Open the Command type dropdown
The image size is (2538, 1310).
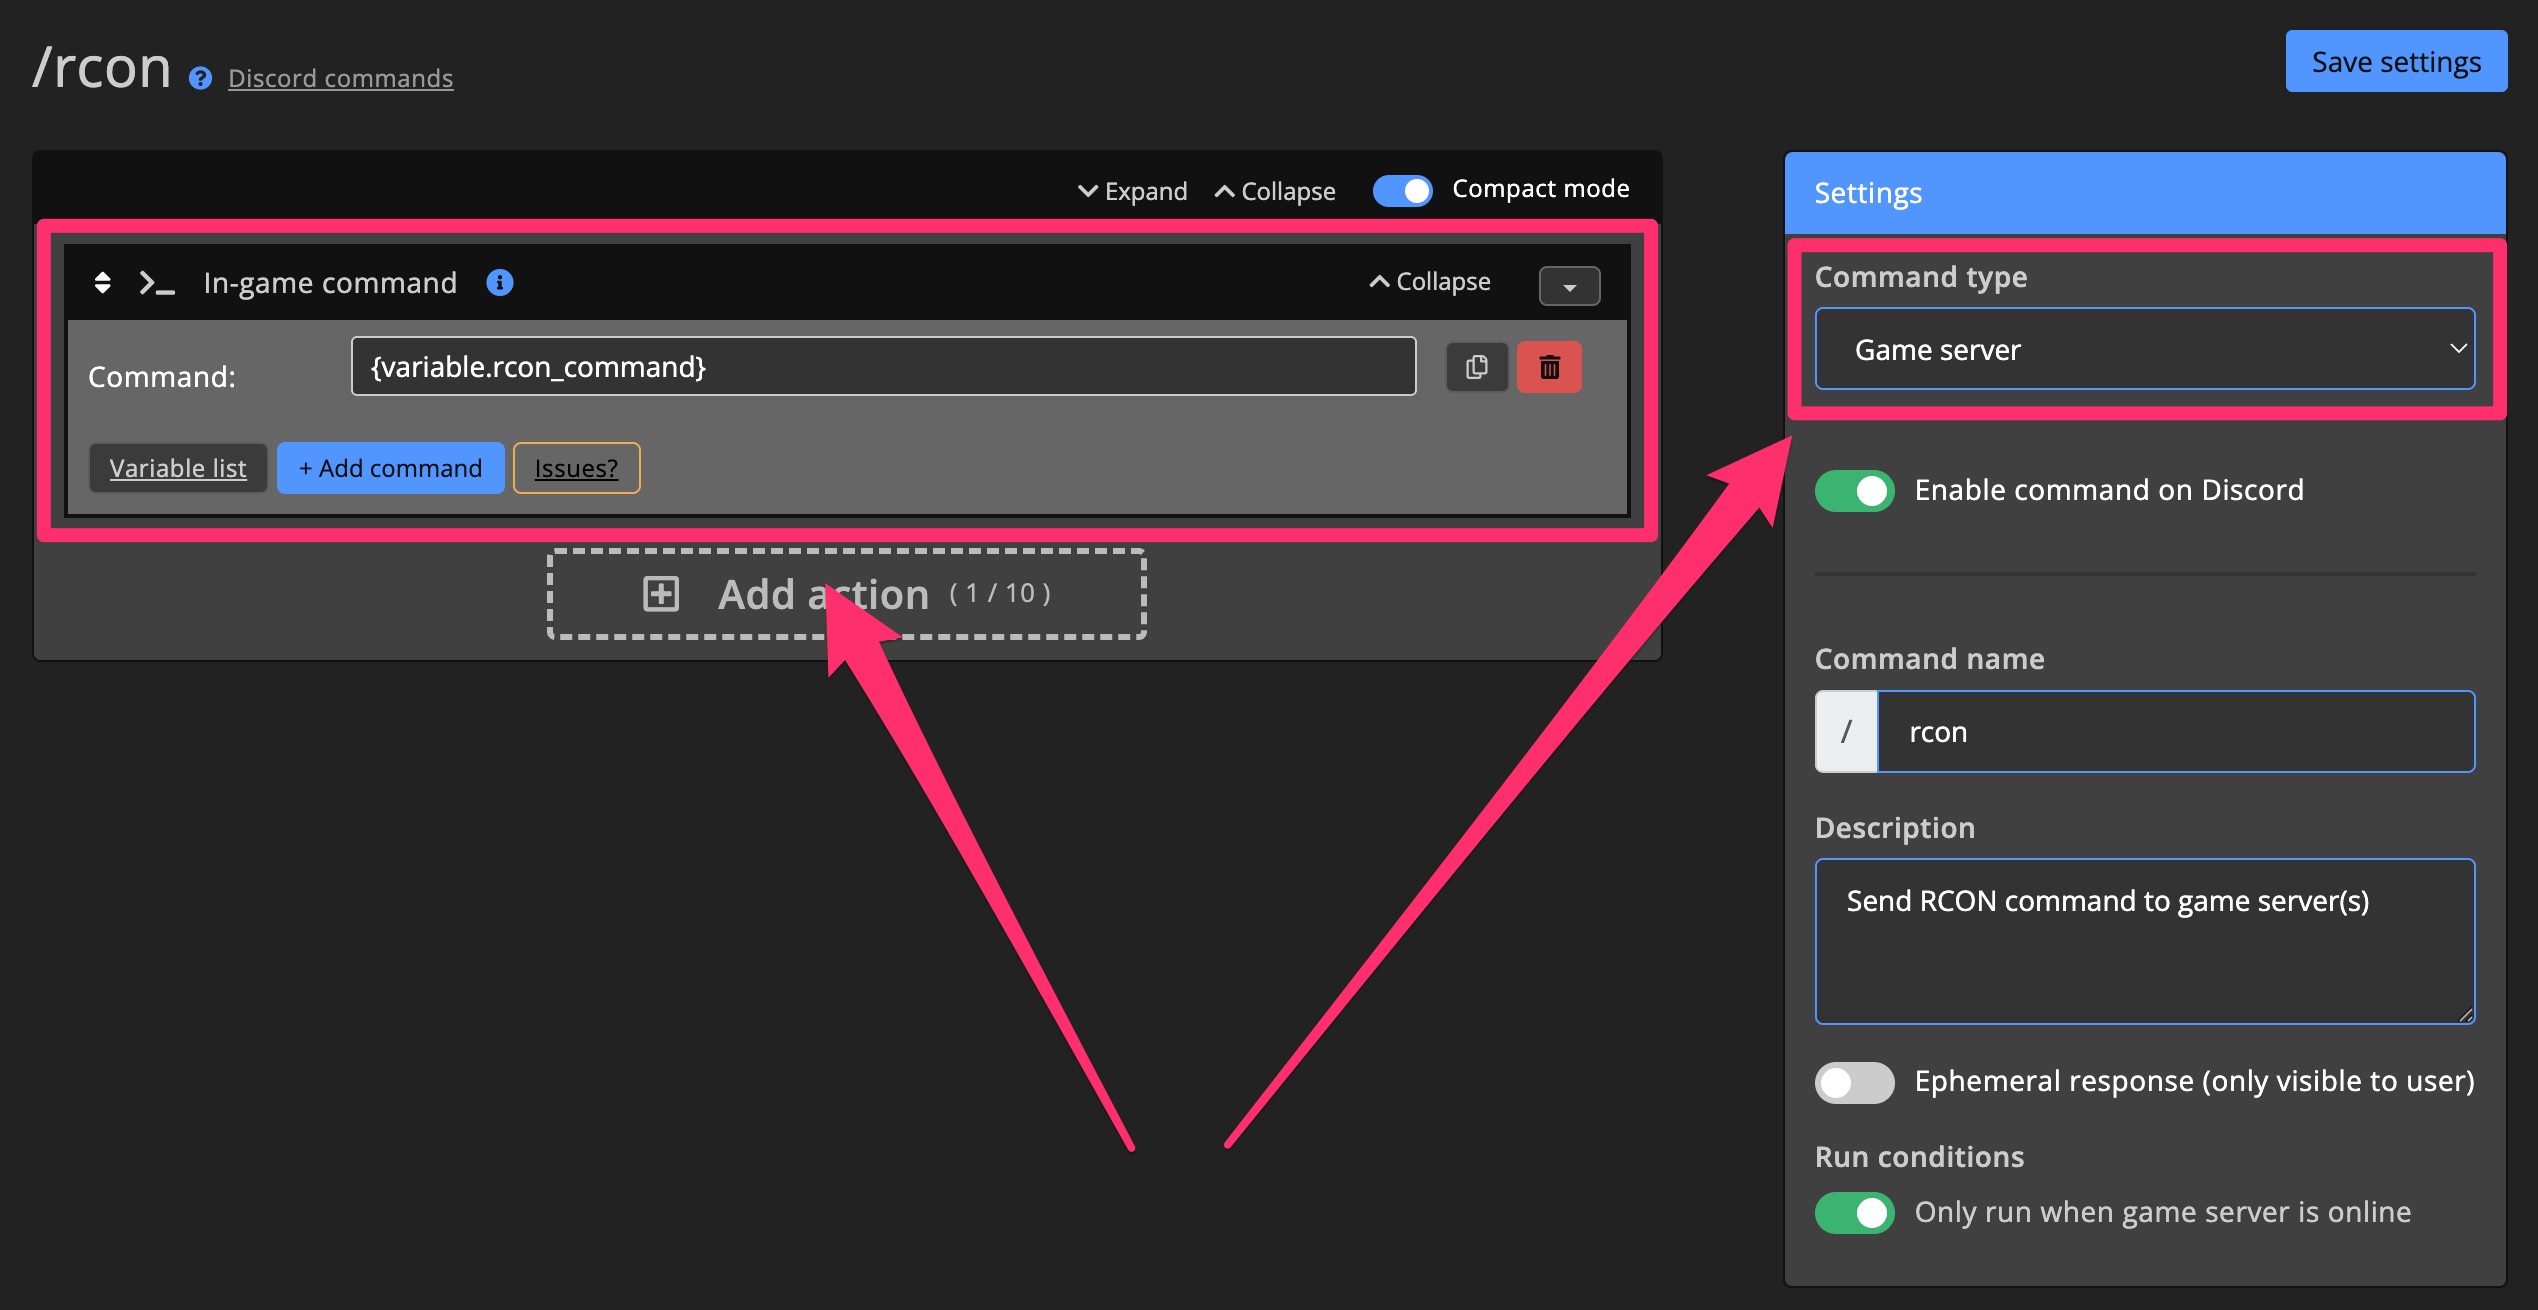(2144, 349)
